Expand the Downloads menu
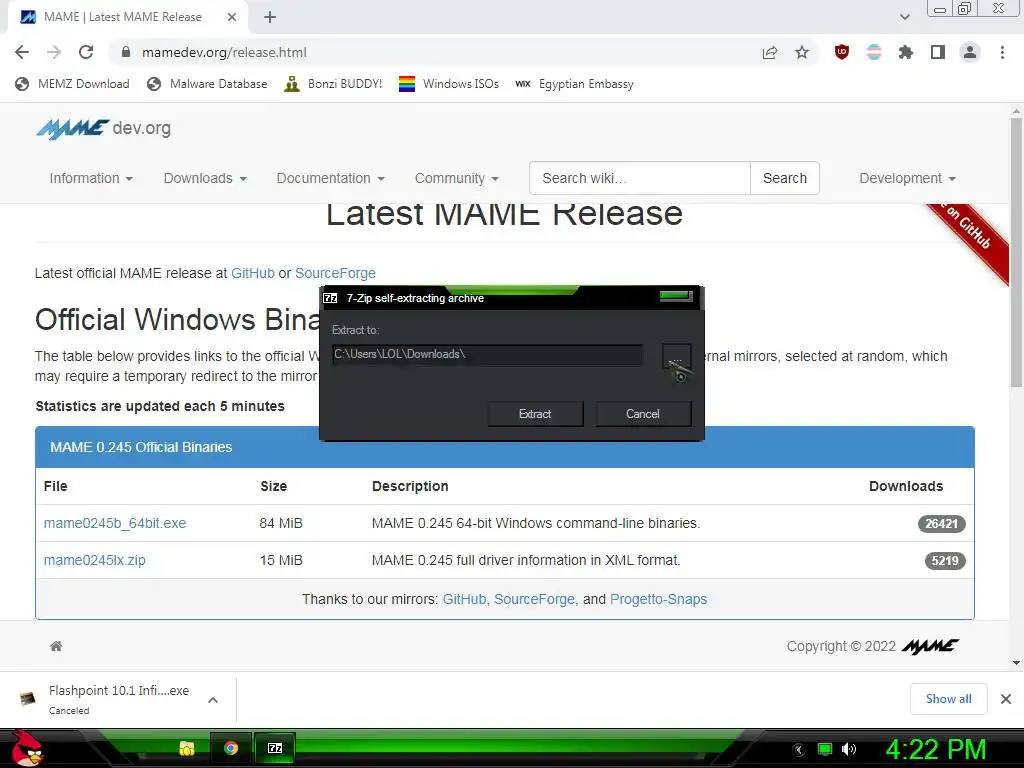The width and height of the screenshot is (1024, 768). tap(205, 178)
